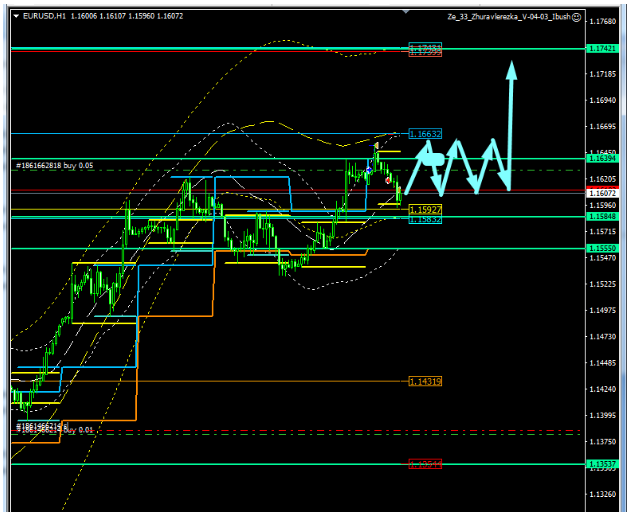Click the green 1.17421 price axis tag
The height and width of the screenshot is (520, 634).
click(603, 48)
